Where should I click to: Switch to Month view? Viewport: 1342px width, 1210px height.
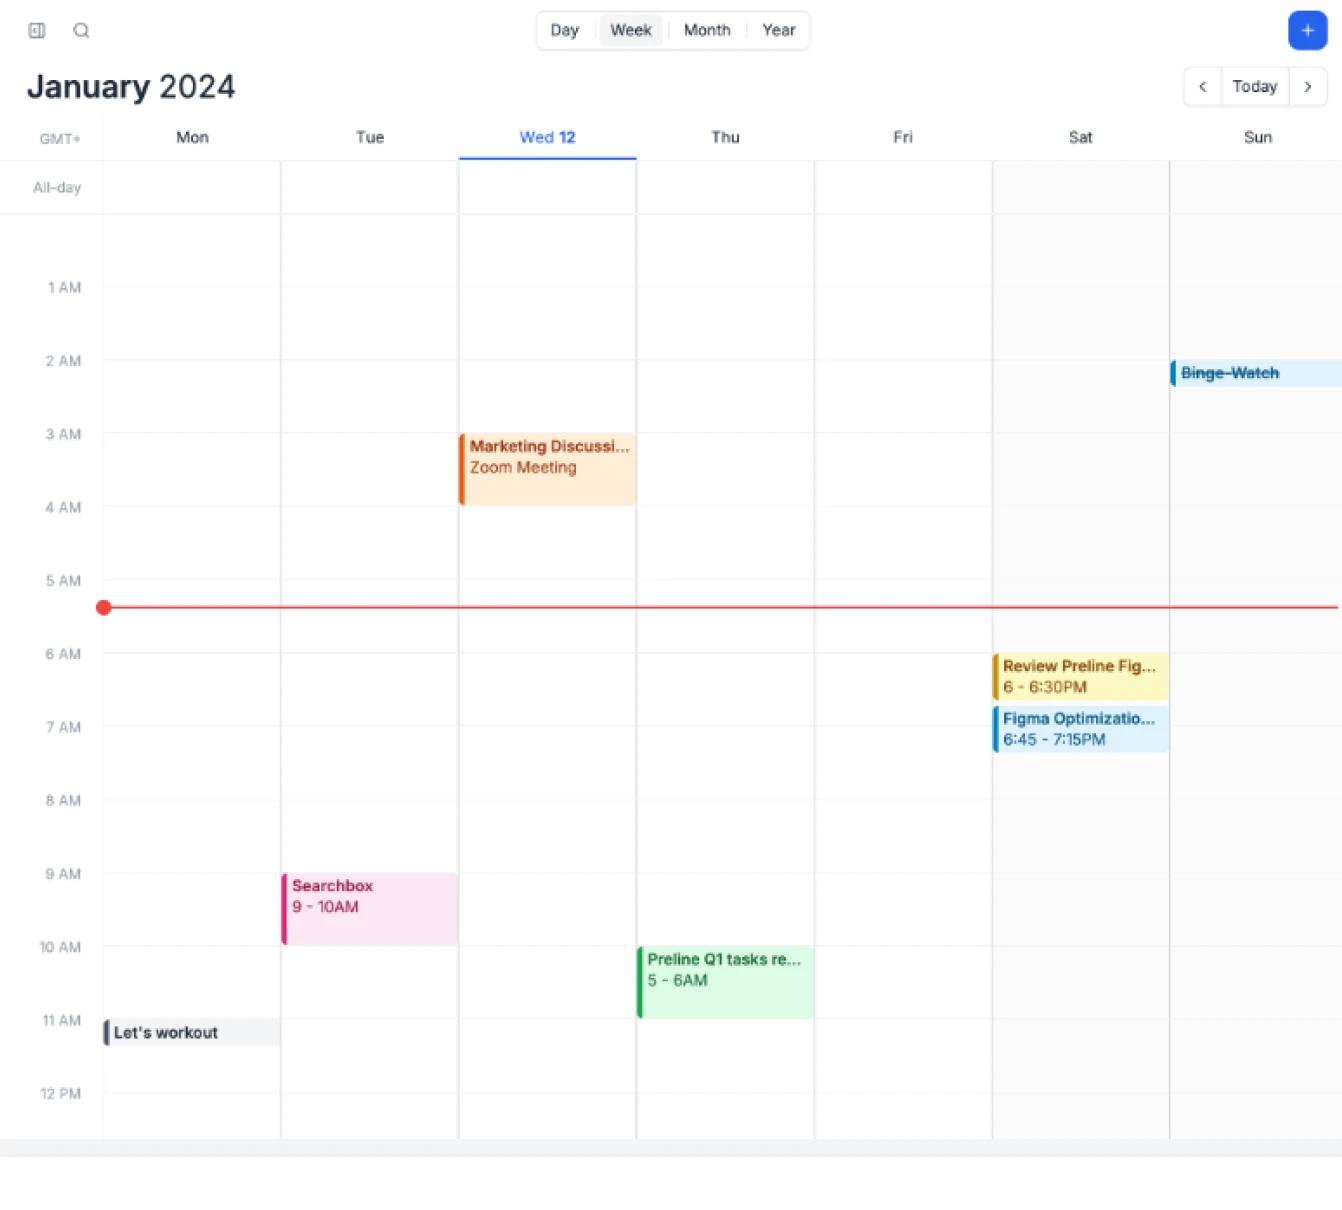click(x=707, y=30)
